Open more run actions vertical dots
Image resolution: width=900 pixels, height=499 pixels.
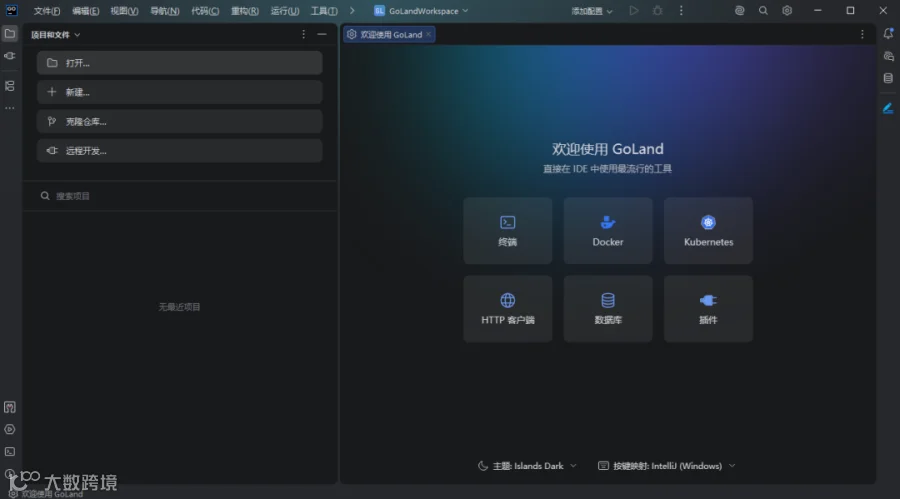[x=681, y=10]
